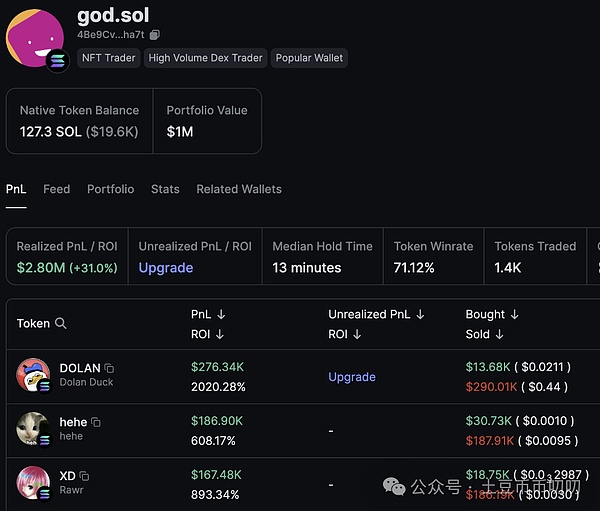The width and height of the screenshot is (600, 511).
Task: Sort the table by Sold amount
Action: [x=499, y=334]
